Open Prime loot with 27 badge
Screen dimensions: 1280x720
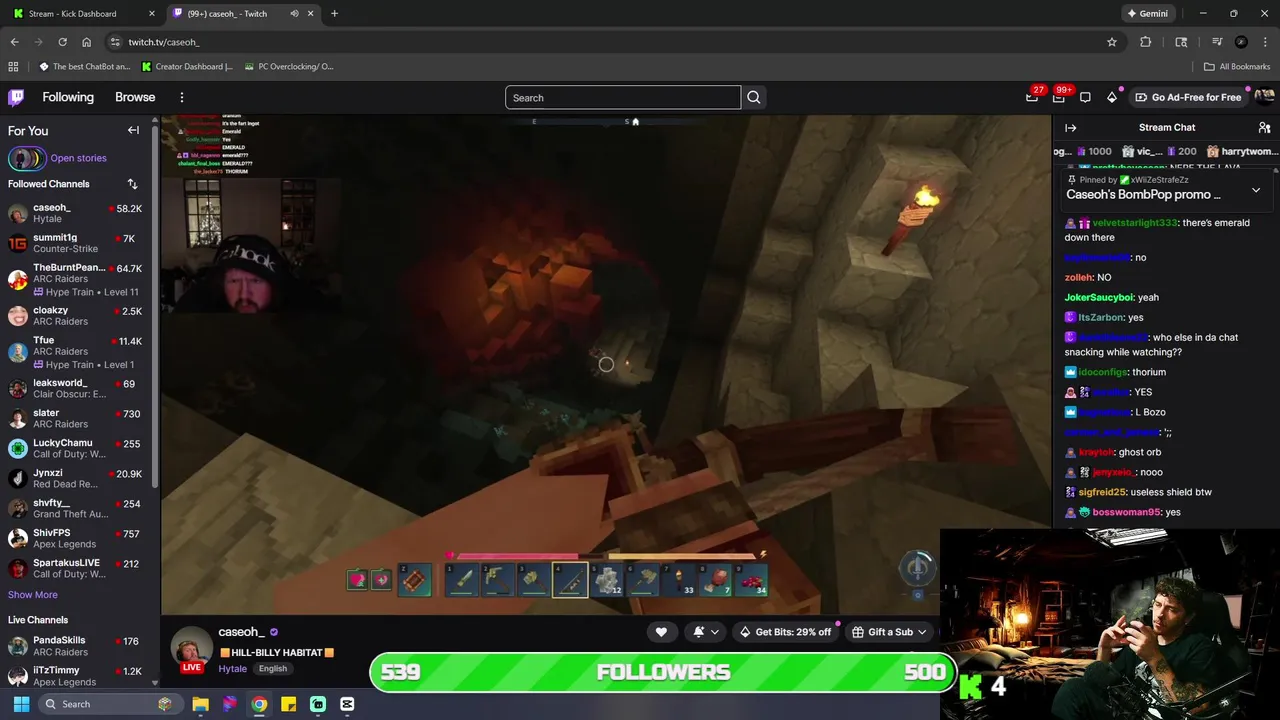(x=1032, y=97)
